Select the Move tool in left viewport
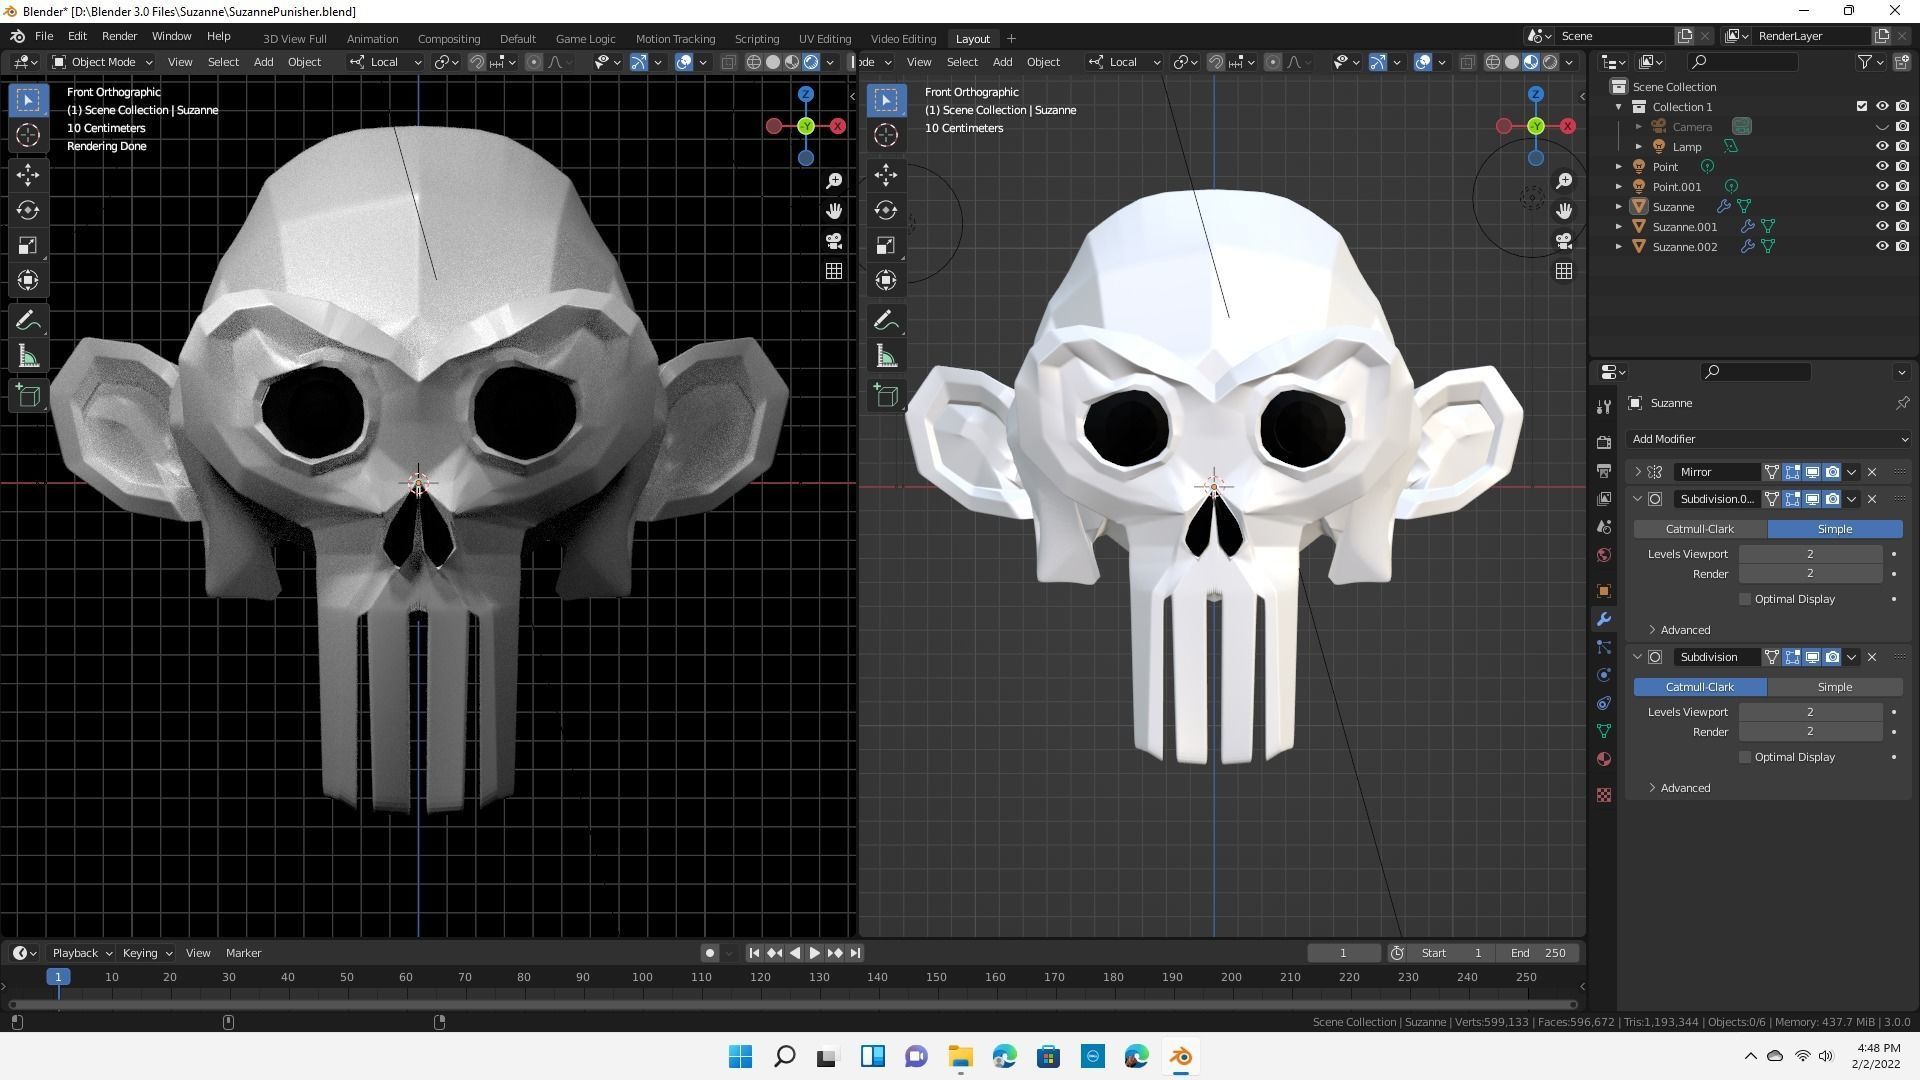Viewport: 1920px width, 1080px height. 28,175
